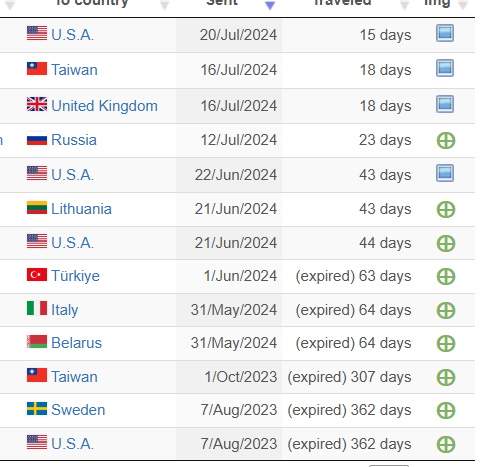
Task: Click green add-image icon in Türkiye row
Action: (446, 277)
